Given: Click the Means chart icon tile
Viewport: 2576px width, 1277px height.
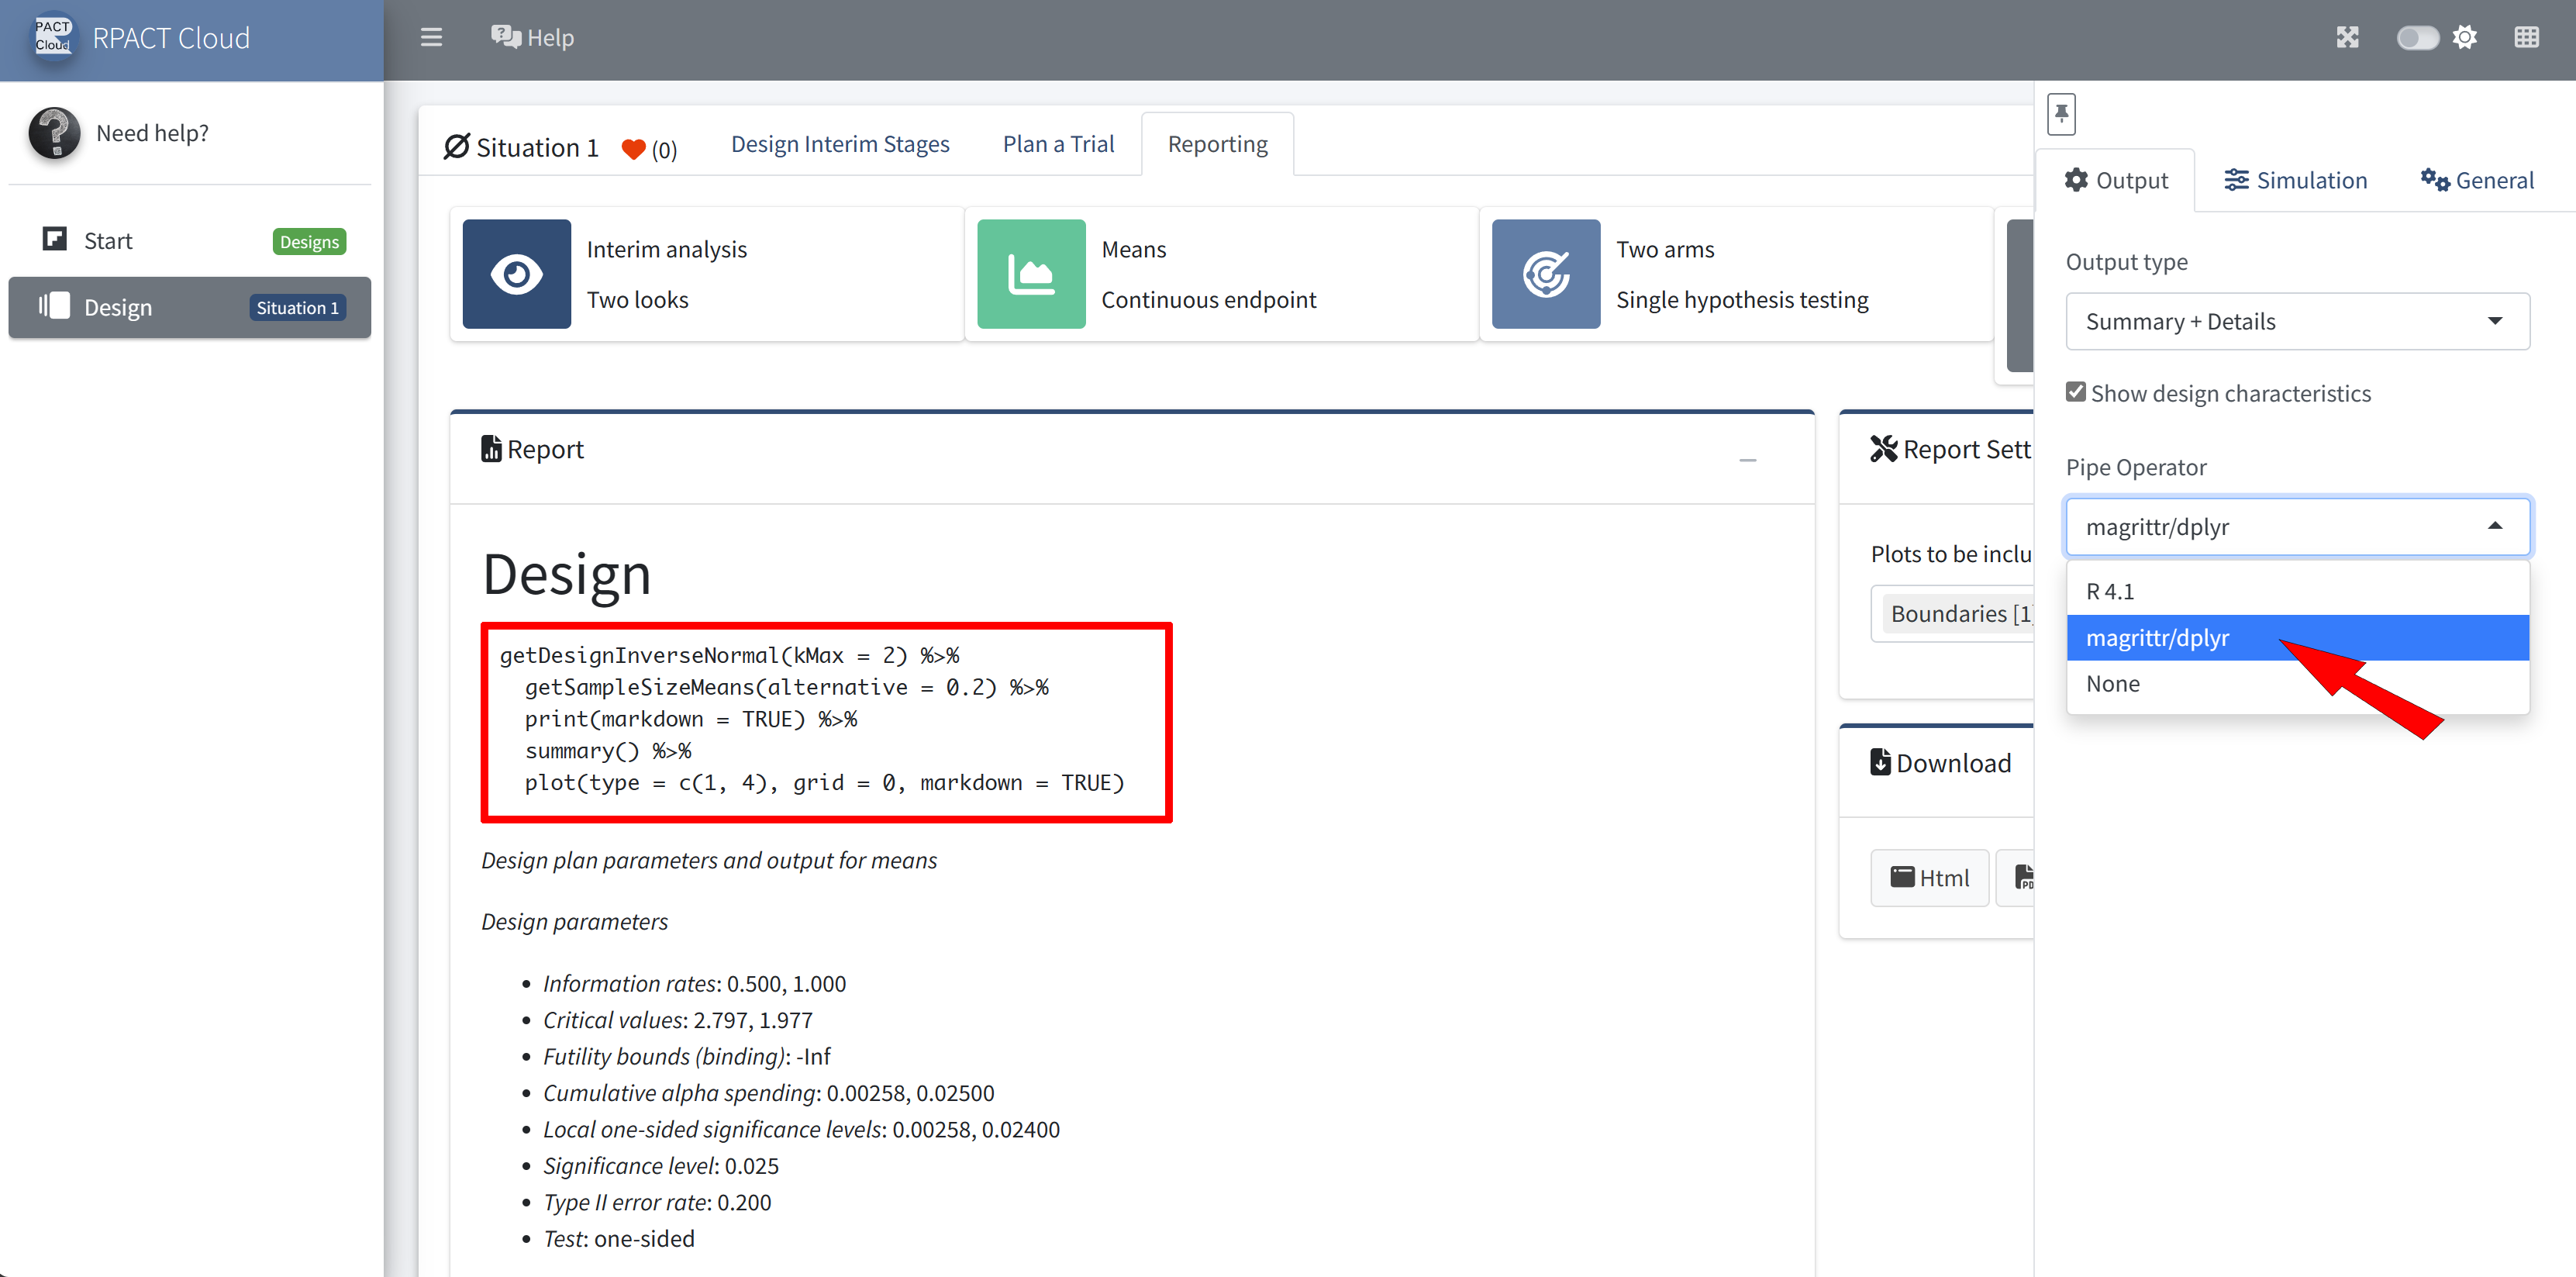Looking at the screenshot, I should (1030, 274).
